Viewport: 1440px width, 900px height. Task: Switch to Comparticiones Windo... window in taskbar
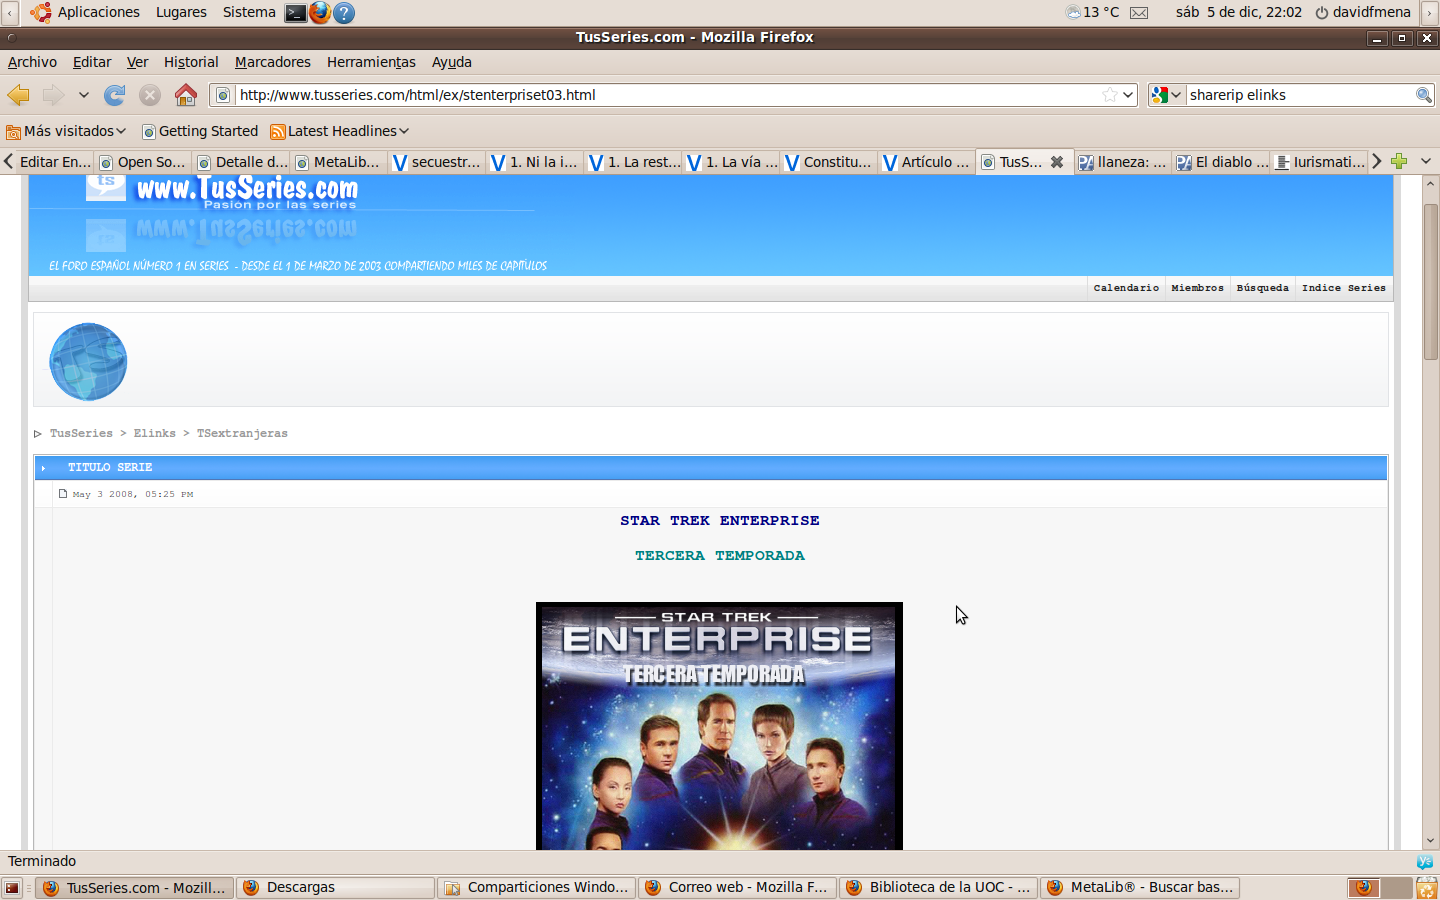pyautogui.click(x=536, y=888)
